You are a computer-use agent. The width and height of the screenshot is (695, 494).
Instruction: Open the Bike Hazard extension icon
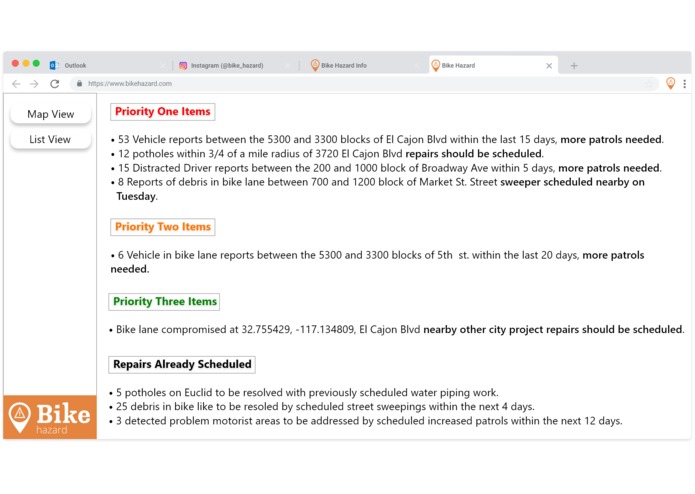671,83
